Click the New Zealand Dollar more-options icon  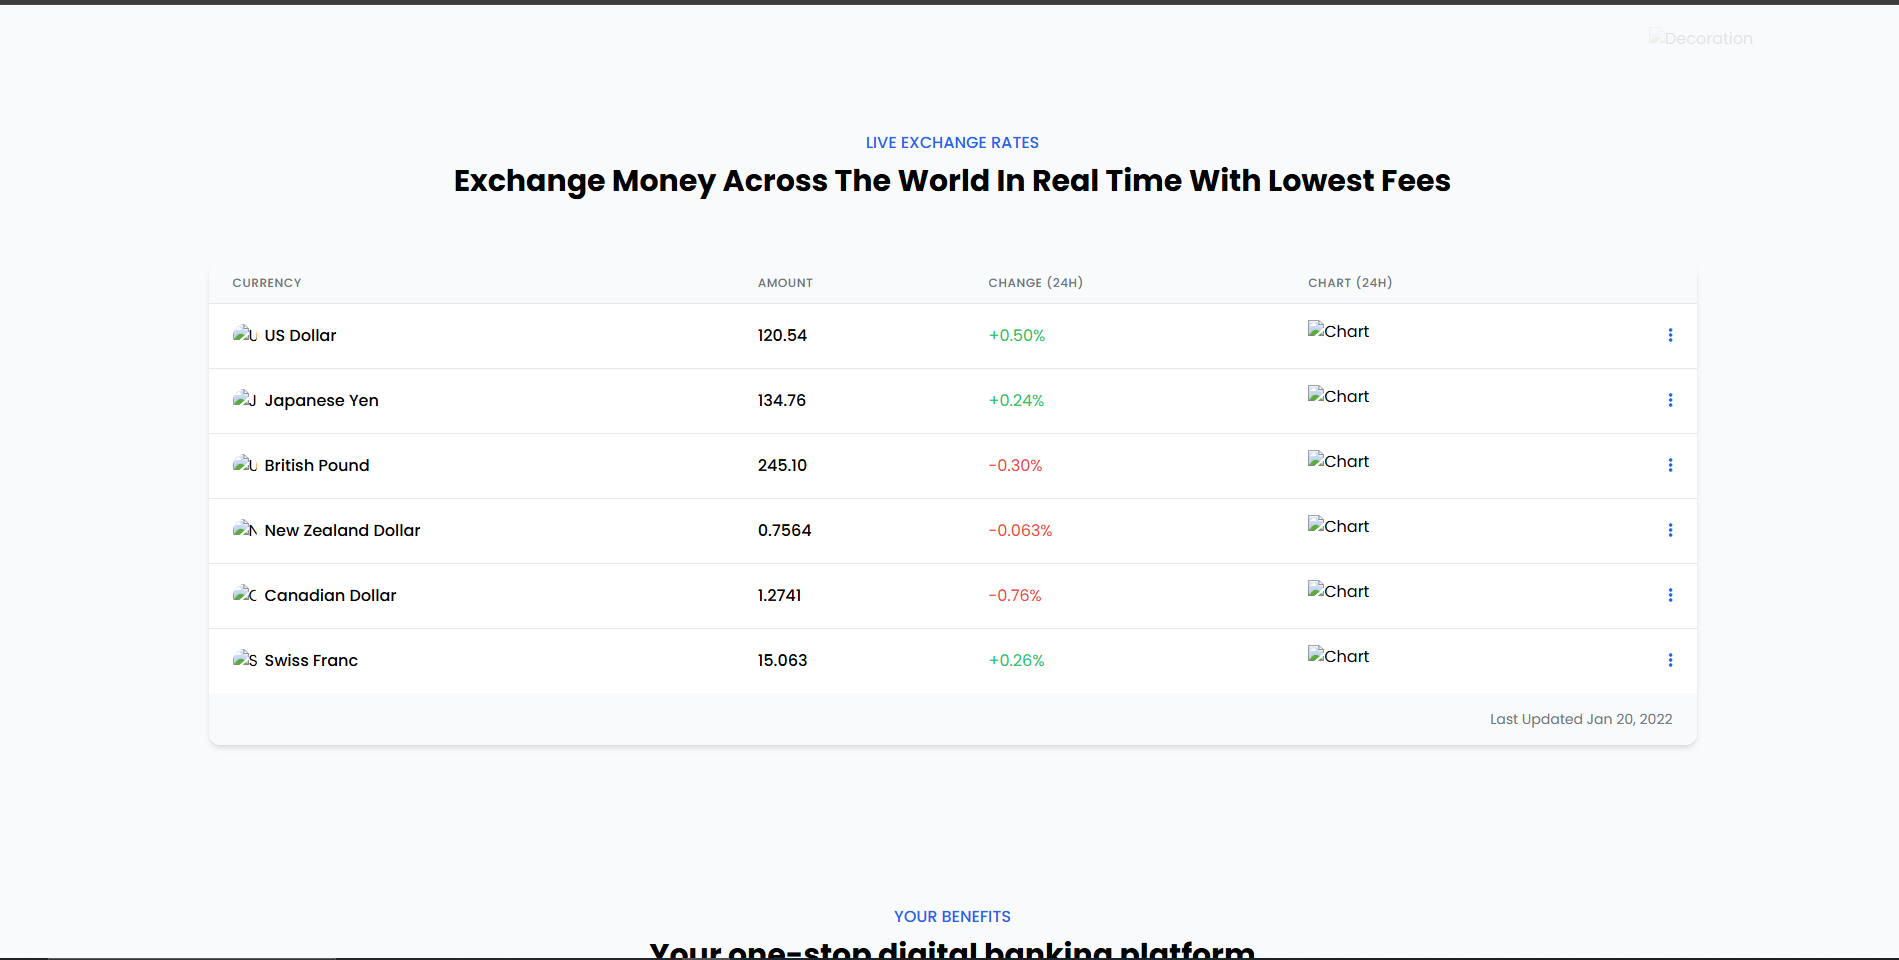1669,530
